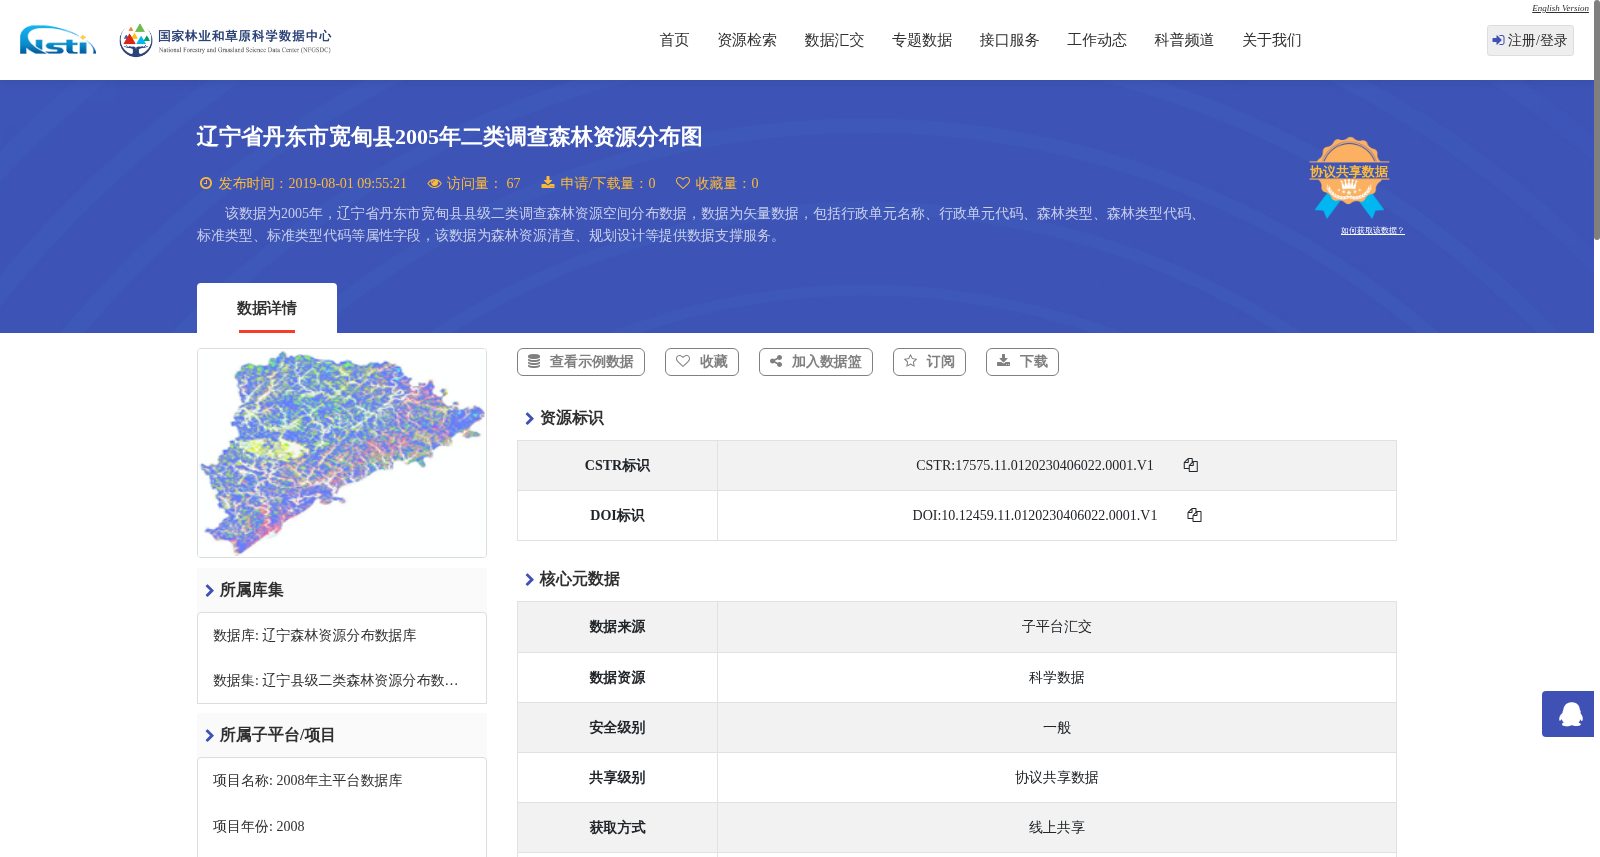The width and height of the screenshot is (1600, 857).
Task: Click the page vertical scrollbar
Action: click(x=1597, y=120)
